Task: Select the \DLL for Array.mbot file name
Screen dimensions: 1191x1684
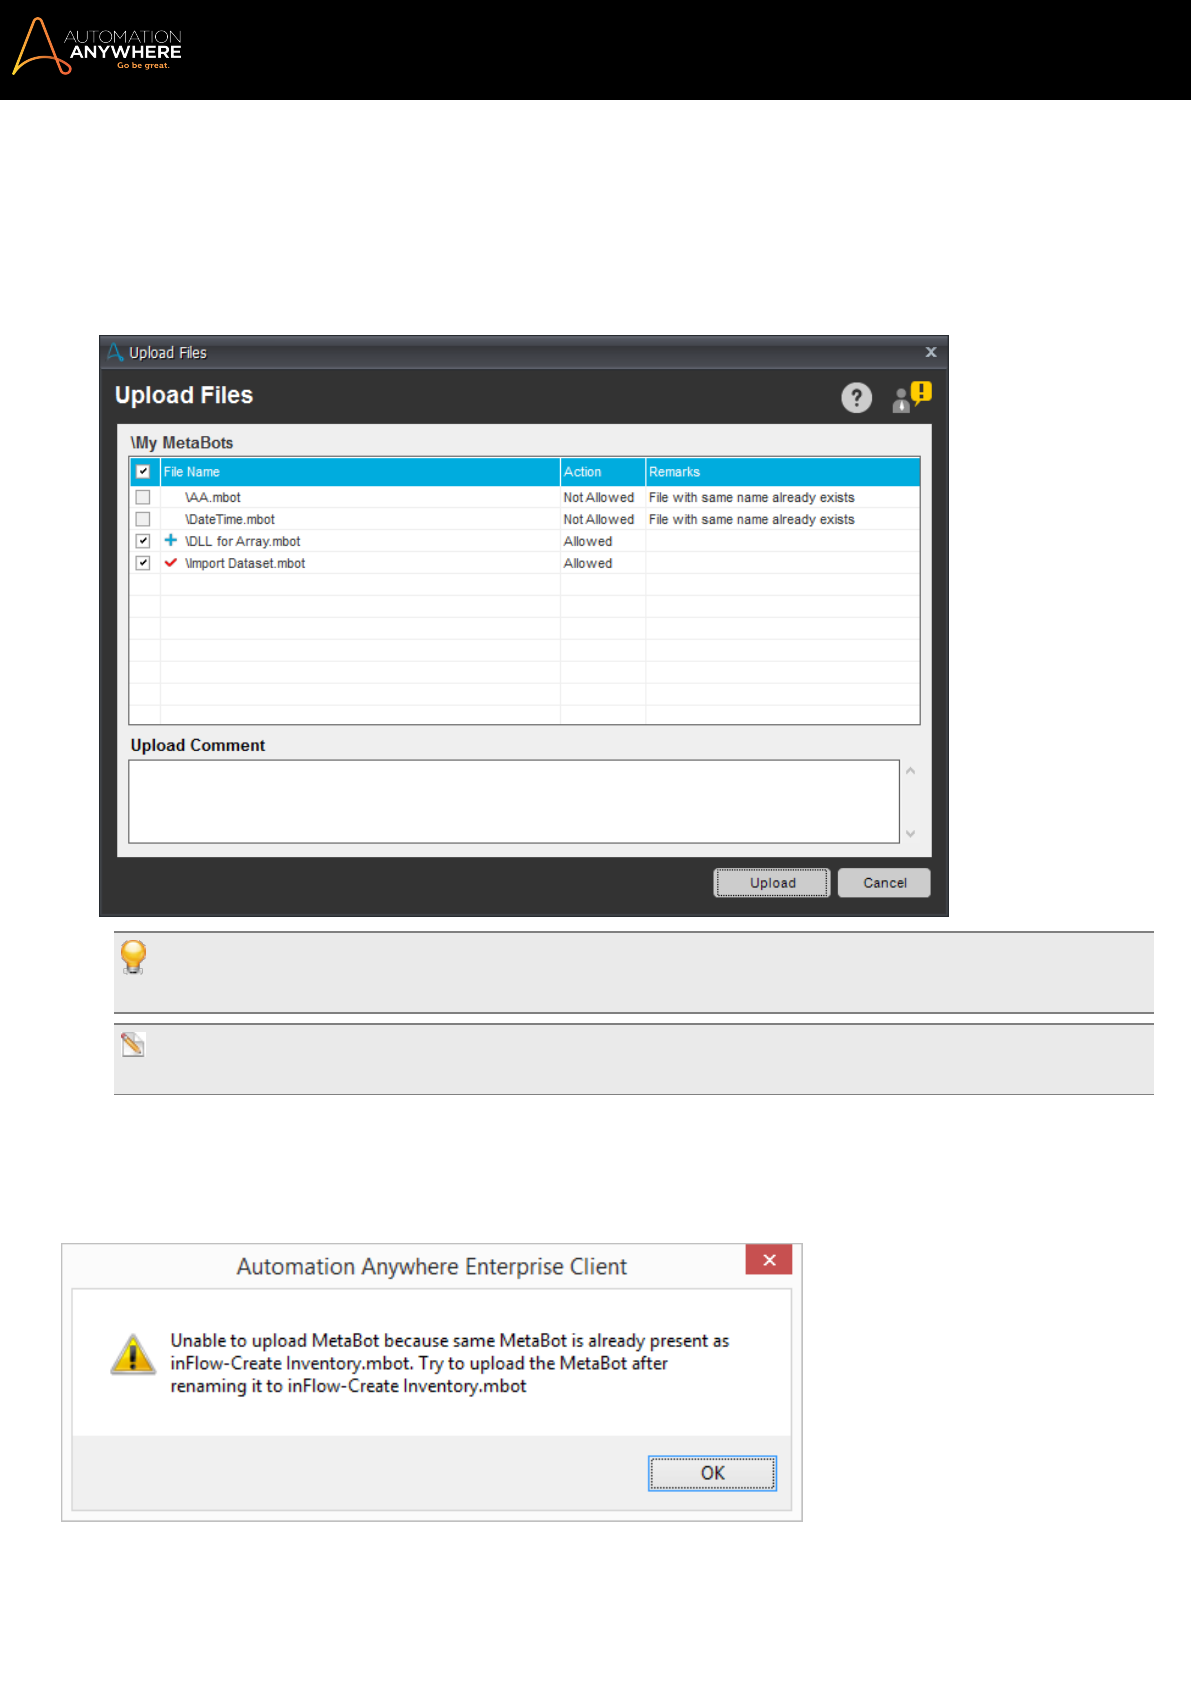Action: (x=243, y=541)
